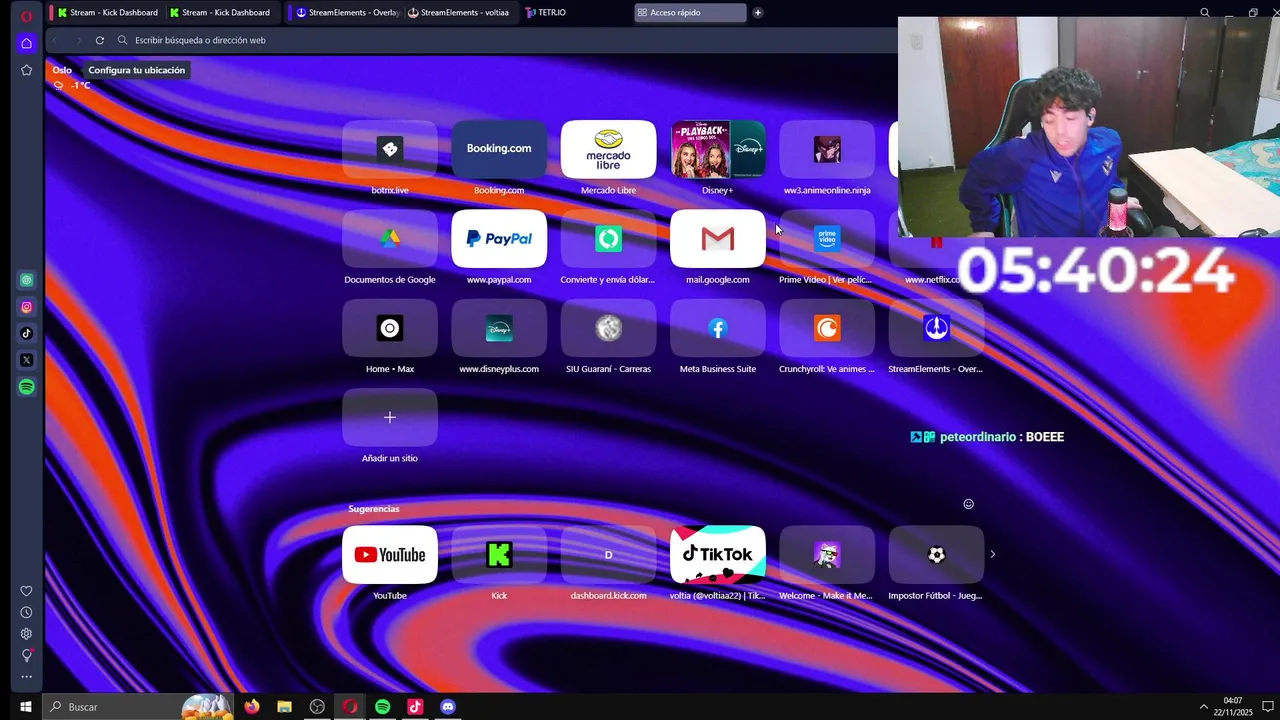Viewport: 1280px width, 720px height.
Task: Select the Acceso rápido tab
Action: click(690, 13)
